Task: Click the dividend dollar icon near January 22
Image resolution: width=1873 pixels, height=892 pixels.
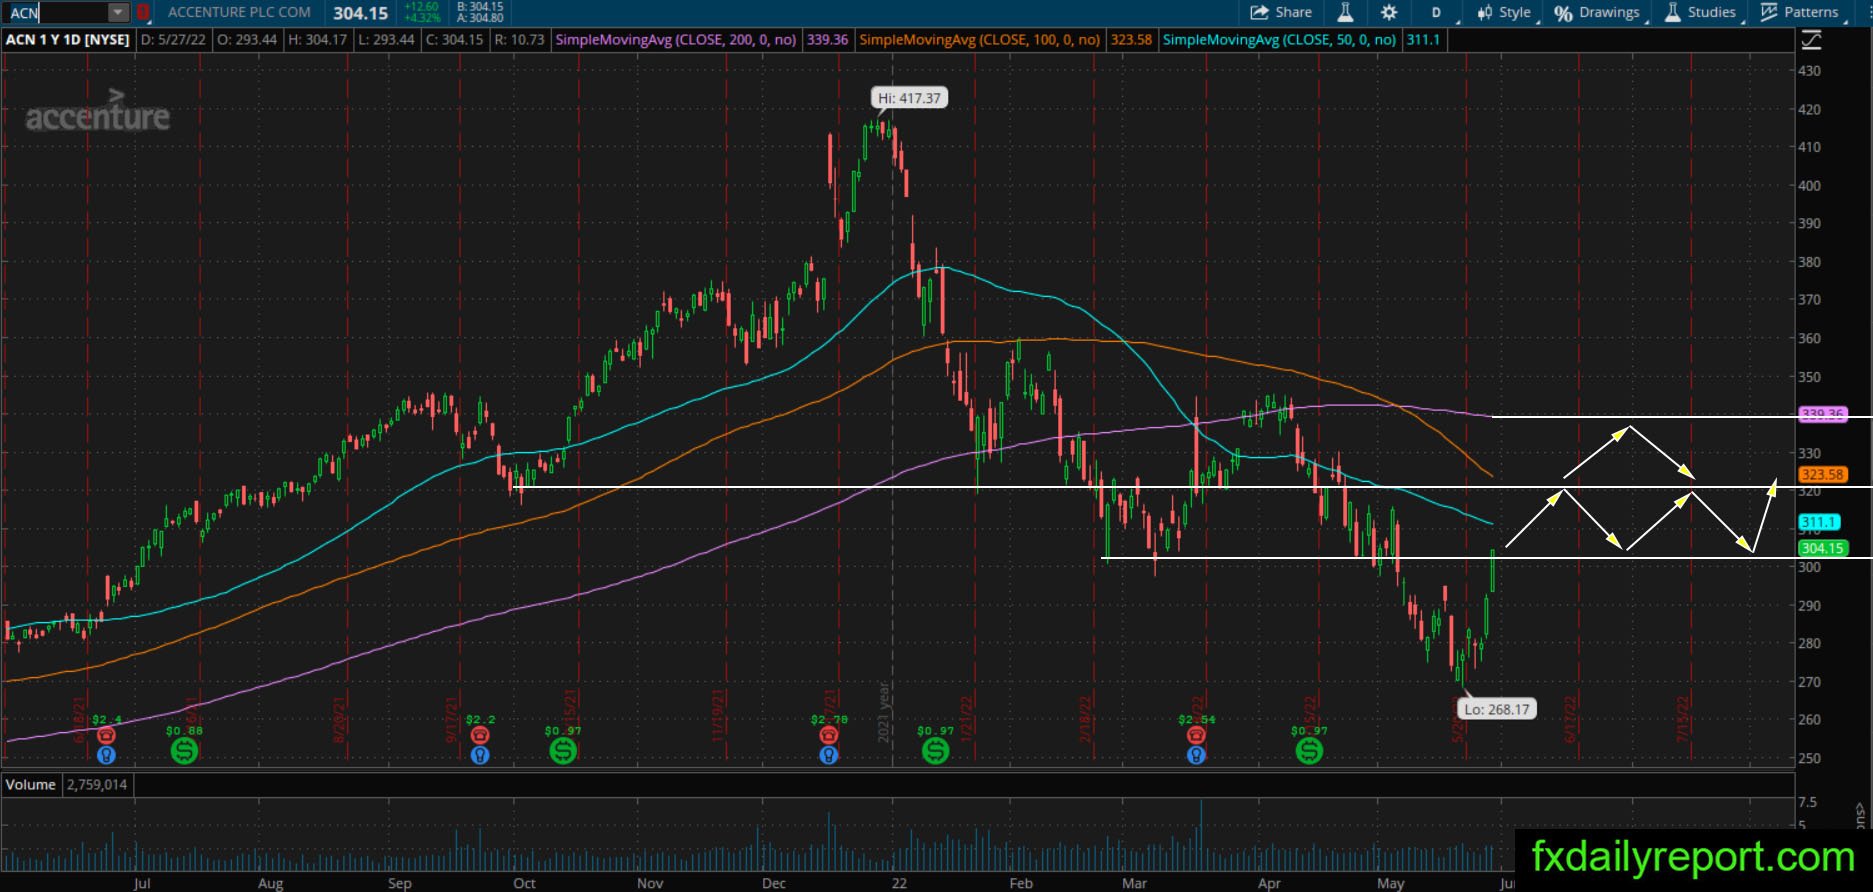Action: click(935, 751)
